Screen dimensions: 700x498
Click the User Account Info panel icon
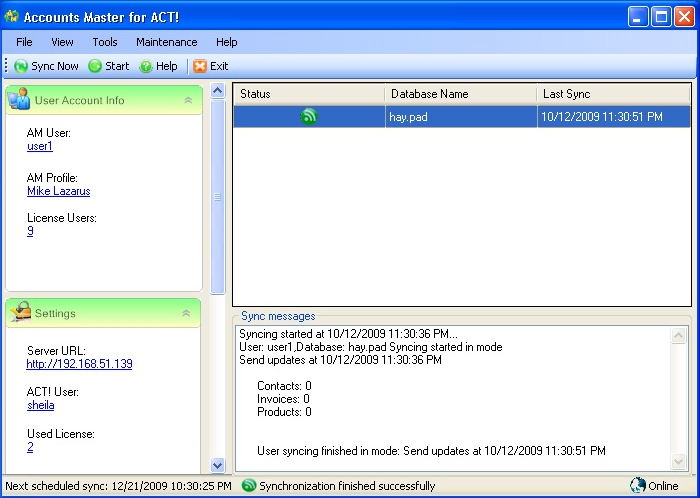[x=20, y=99]
